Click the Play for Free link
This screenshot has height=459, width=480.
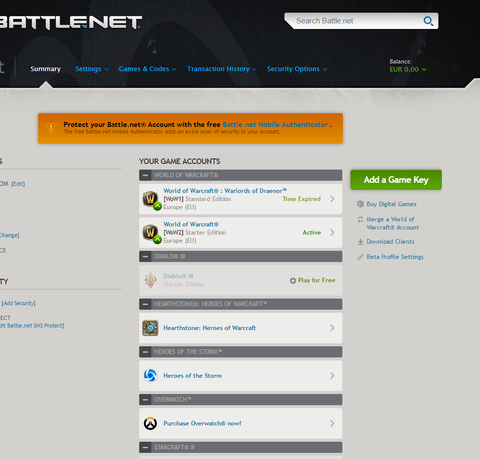click(316, 280)
